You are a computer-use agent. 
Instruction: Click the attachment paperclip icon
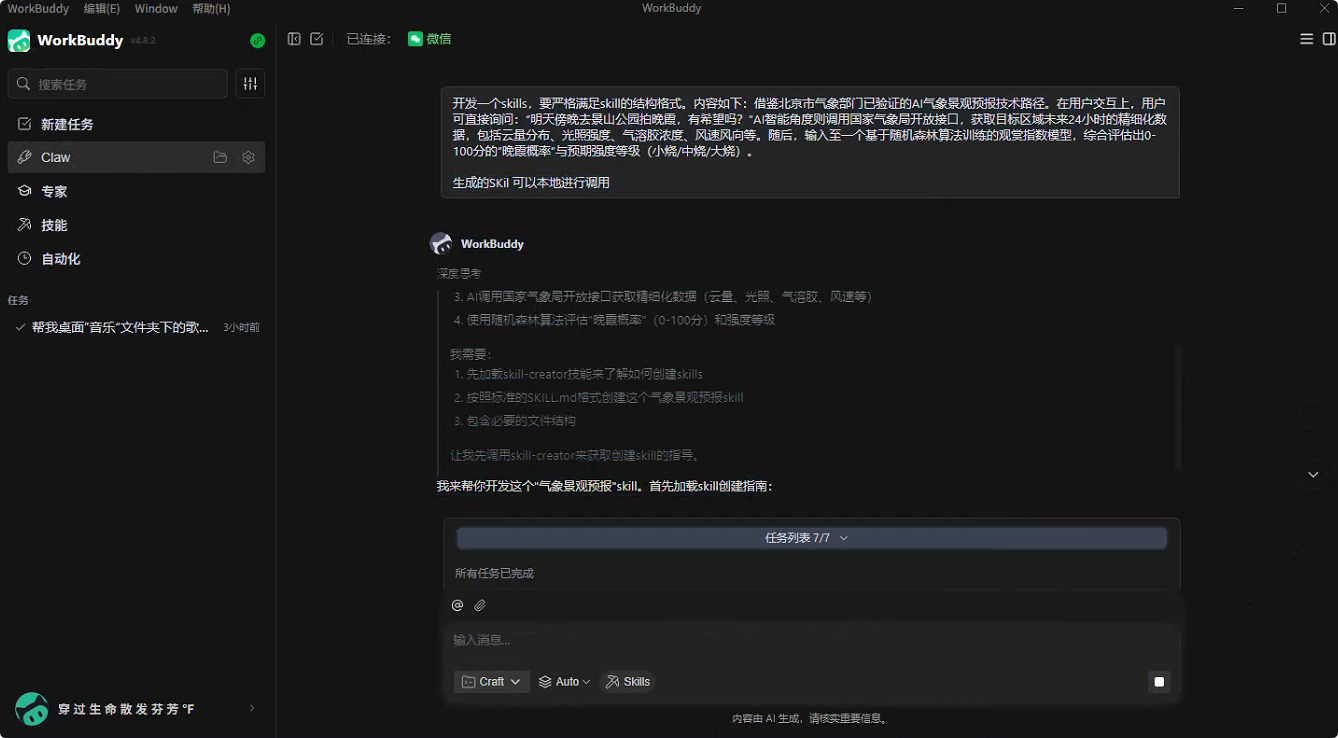480,605
